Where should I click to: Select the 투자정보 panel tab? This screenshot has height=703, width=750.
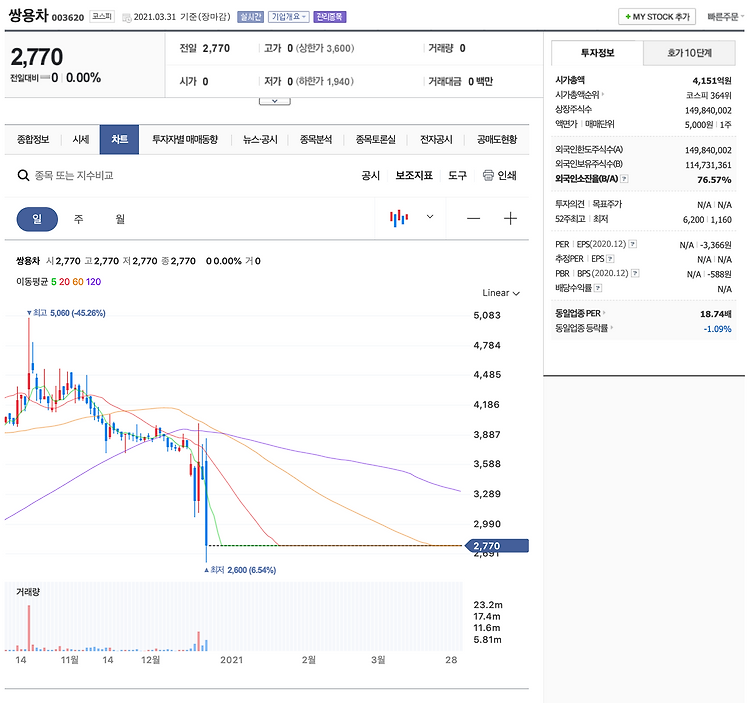(x=597, y=53)
